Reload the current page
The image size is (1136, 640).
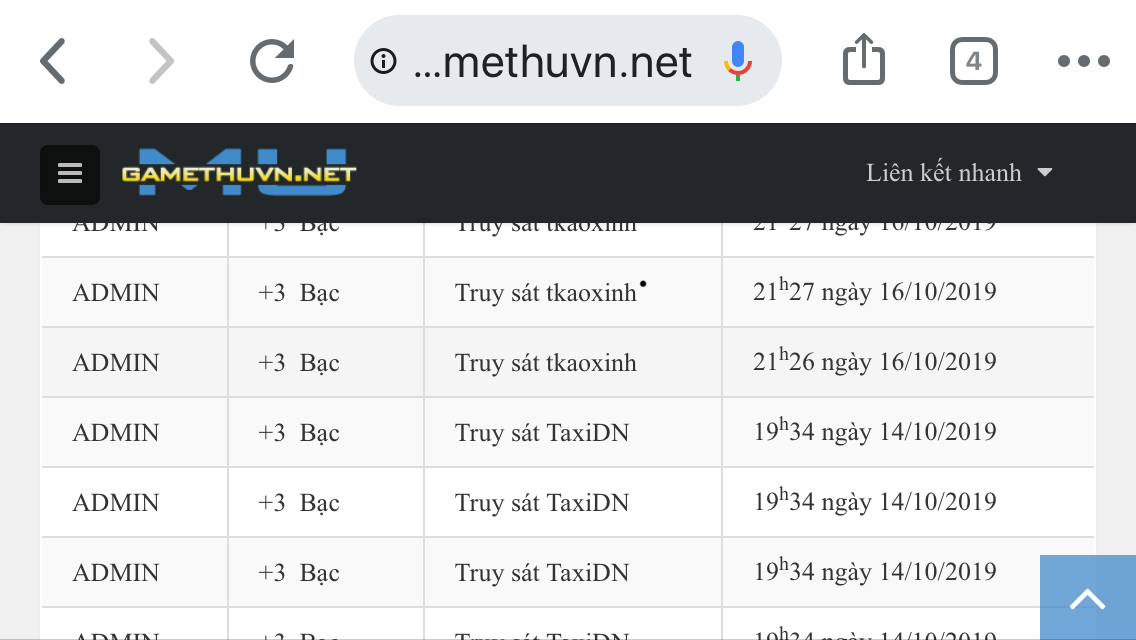pyautogui.click(x=272, y=62)
